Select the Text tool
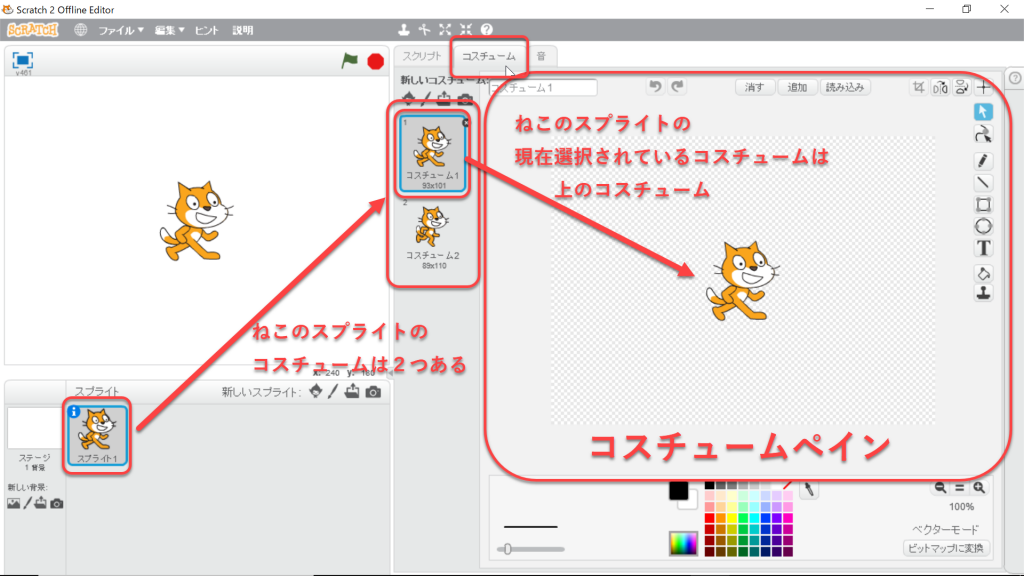Viewport: 1024px width, 576px height. [x=983, y=248]
